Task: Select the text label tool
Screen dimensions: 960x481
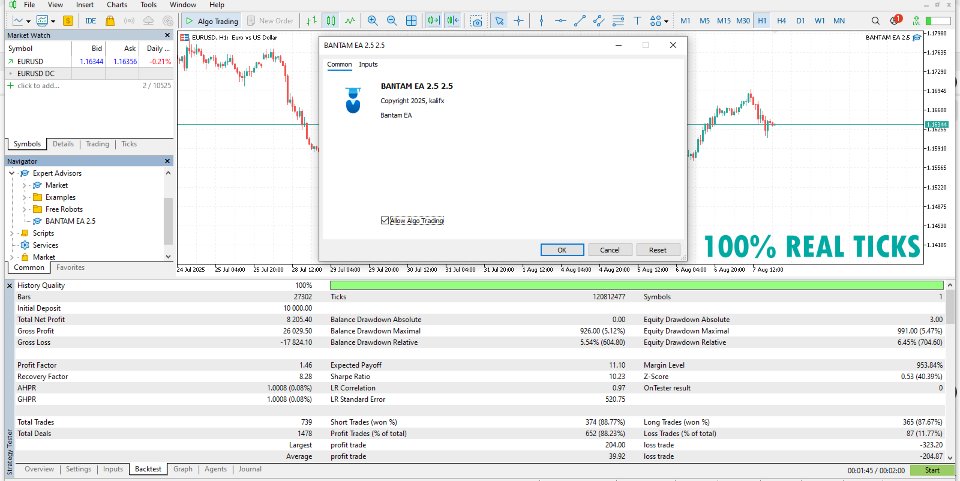Action: click(x=637, y=21)
